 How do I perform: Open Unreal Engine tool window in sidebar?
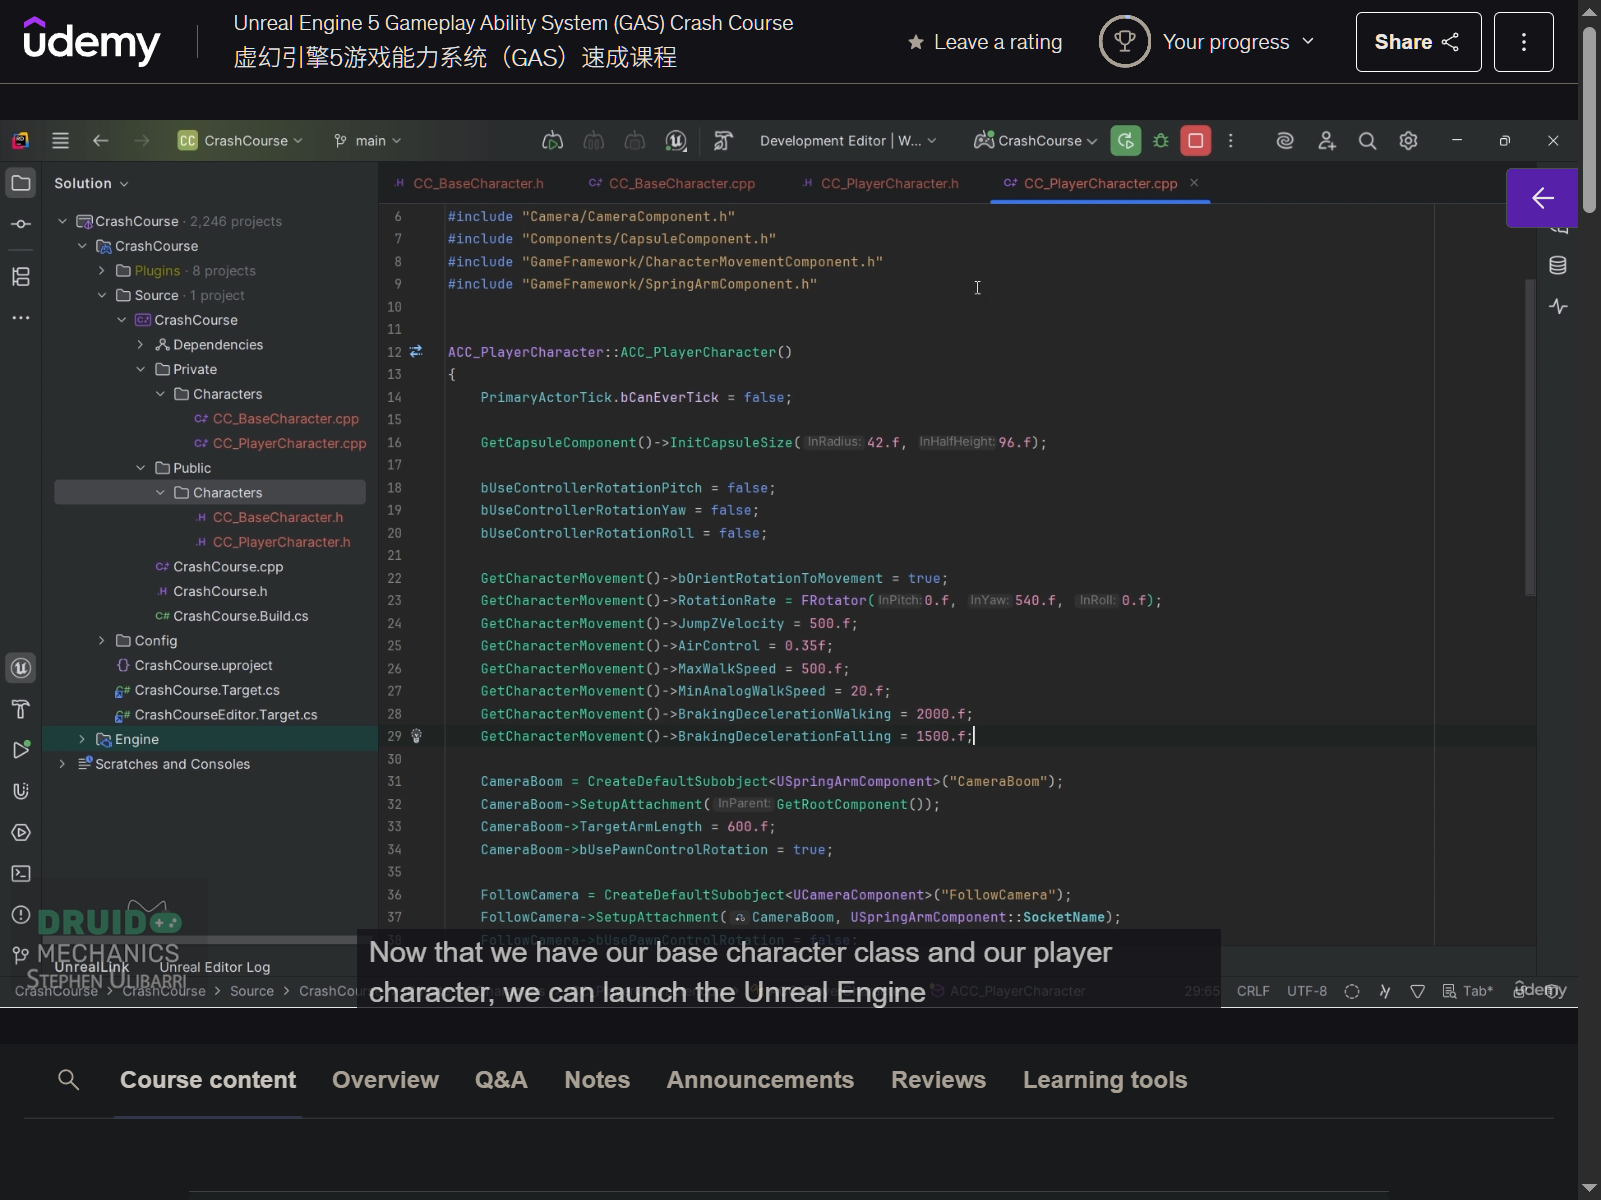point(21,668)
